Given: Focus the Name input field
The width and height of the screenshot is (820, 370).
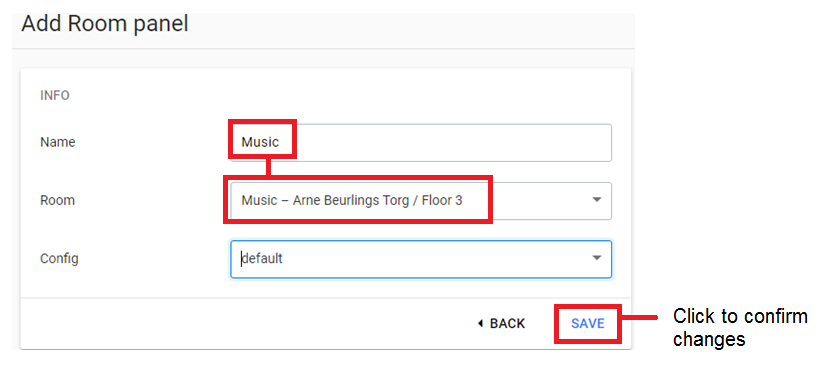Looking at the screenshot, I should click(421, 143).
